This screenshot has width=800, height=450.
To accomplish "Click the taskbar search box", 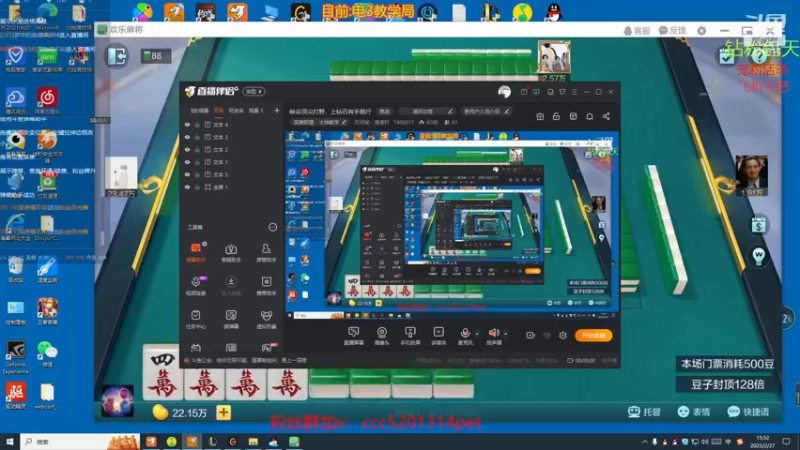I will (x=80, y=441).
